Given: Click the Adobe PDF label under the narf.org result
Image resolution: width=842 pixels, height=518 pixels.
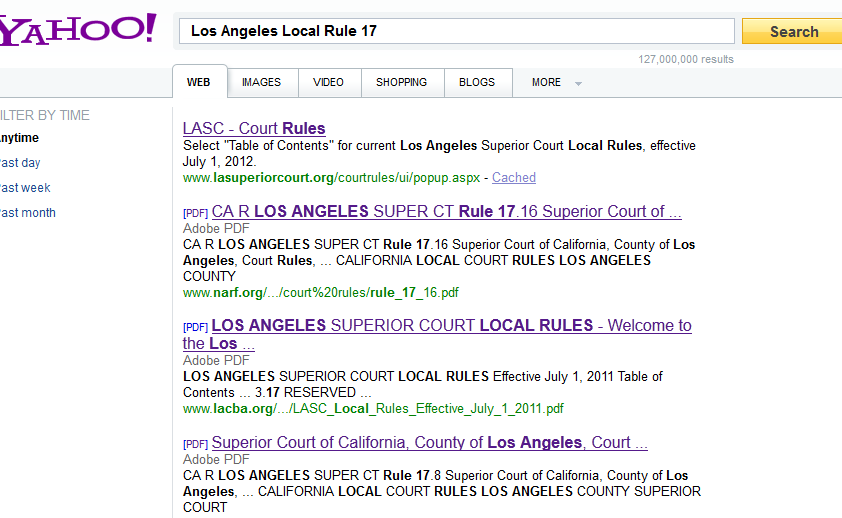Looking at the screenshot, I should point(216,228).
